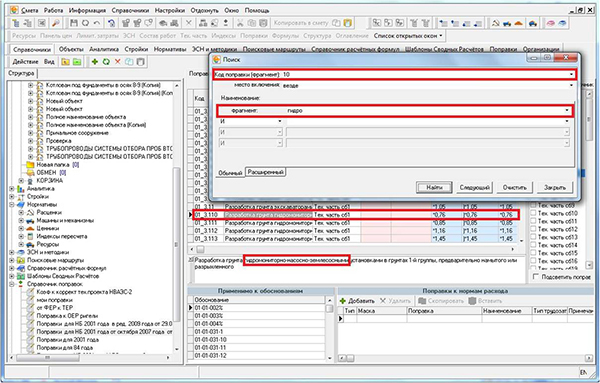Click the hierarchy structure icon in the top toolbar

coord(203,23)
